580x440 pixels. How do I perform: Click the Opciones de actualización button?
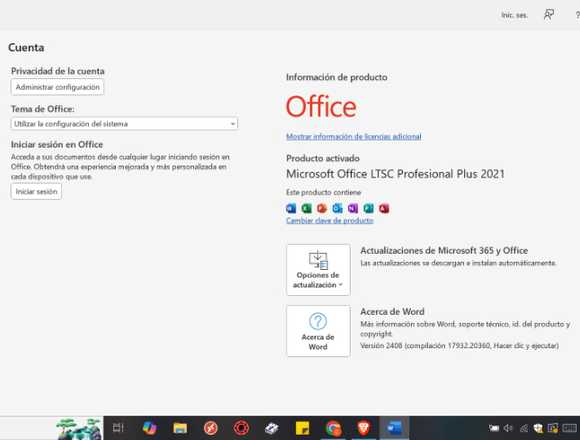[318, 270]
